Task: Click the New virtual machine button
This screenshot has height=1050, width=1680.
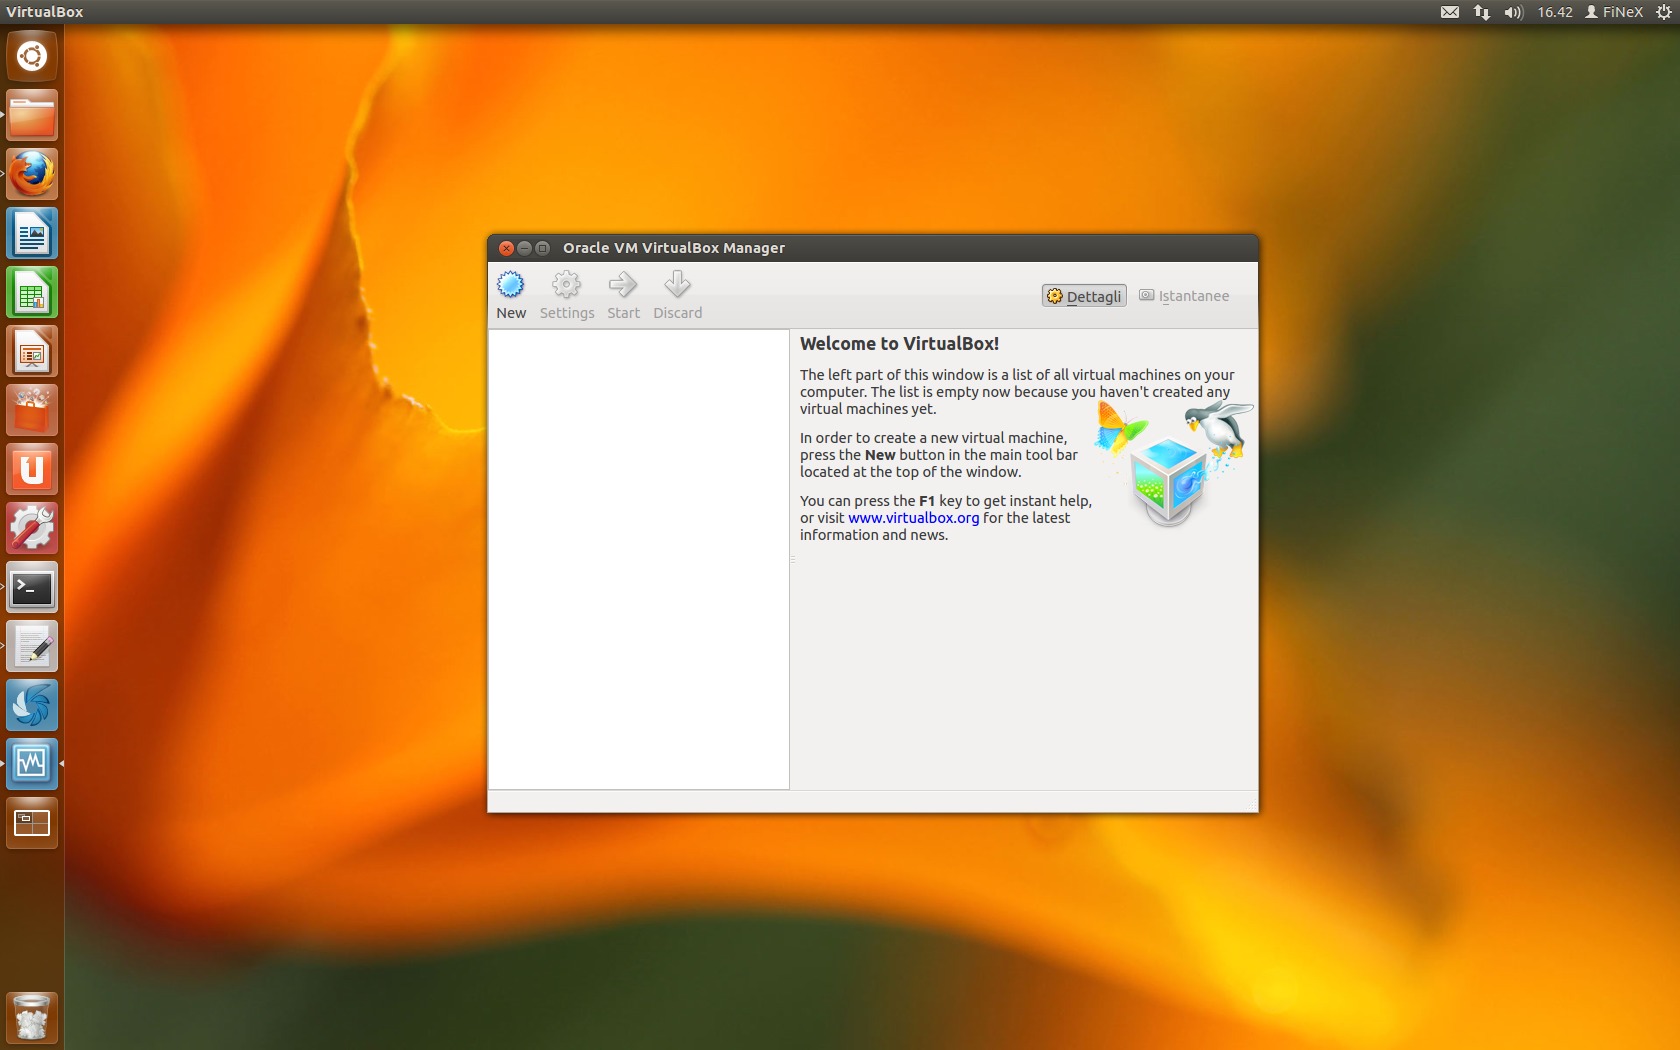Action: (x=511, y=295)
